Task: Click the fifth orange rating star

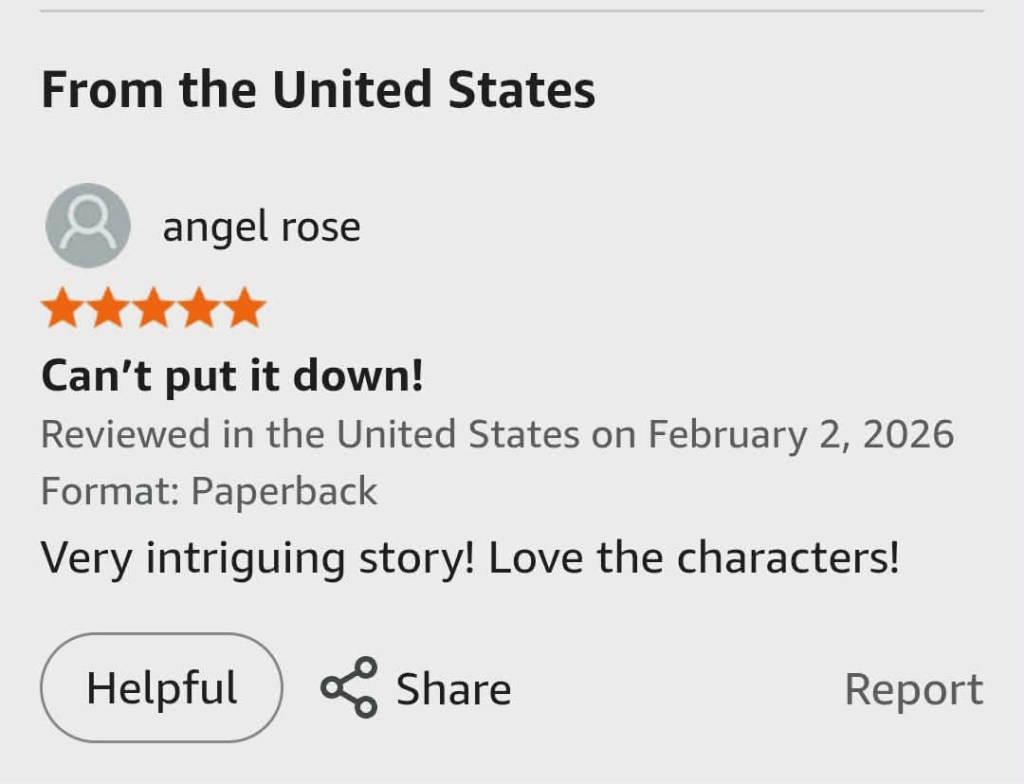Action: pyautogui.click(x=243, y=309)
